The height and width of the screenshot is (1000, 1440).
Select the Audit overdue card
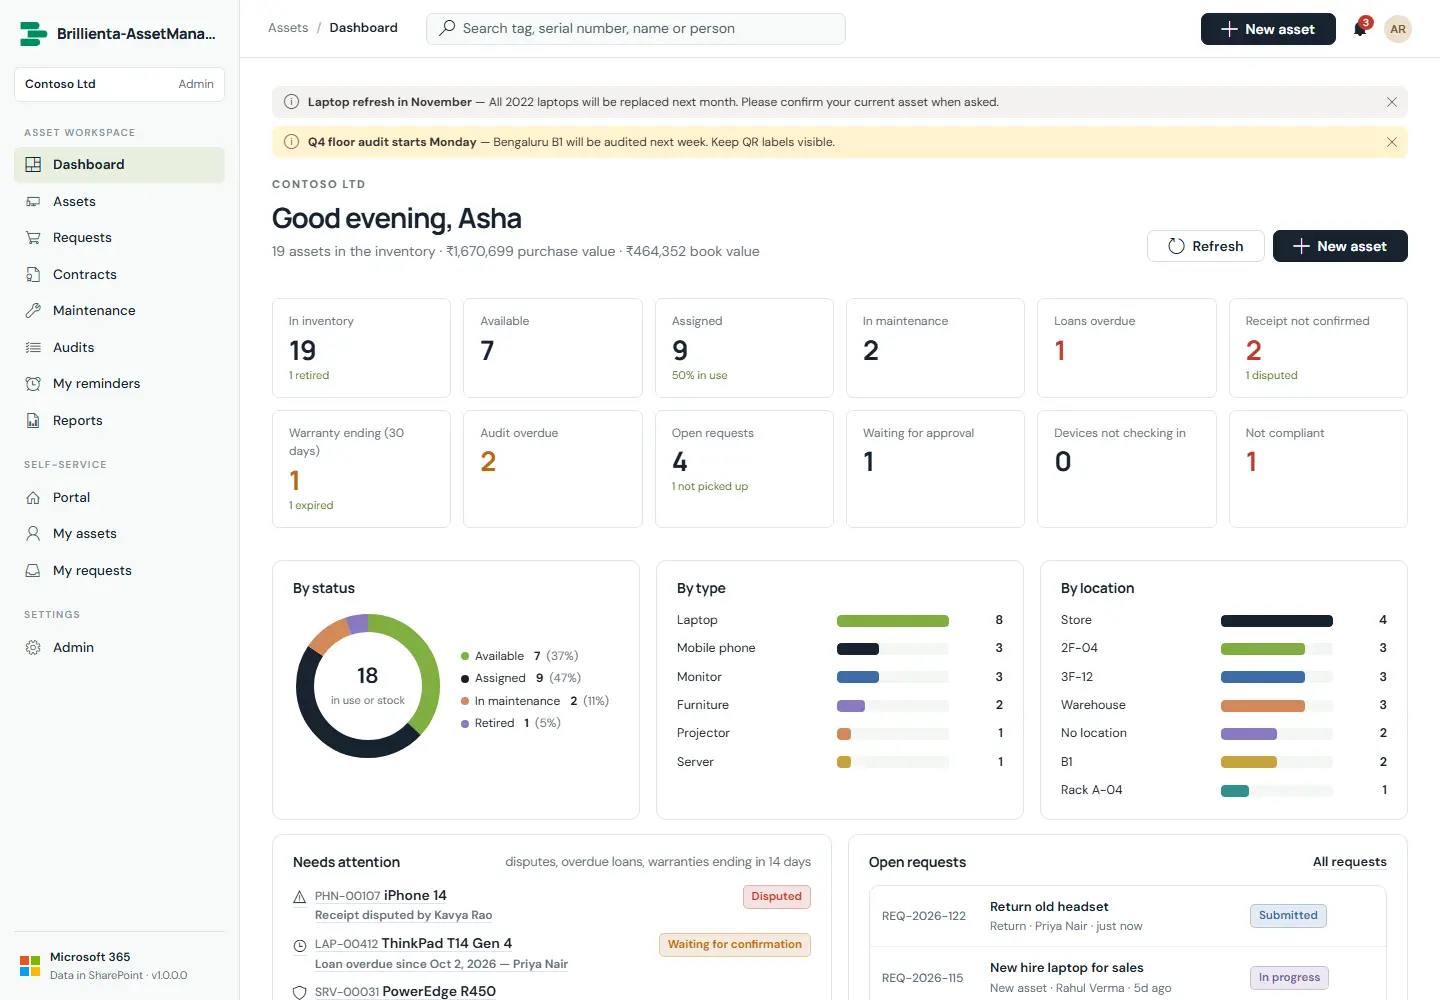pos(553,469)
